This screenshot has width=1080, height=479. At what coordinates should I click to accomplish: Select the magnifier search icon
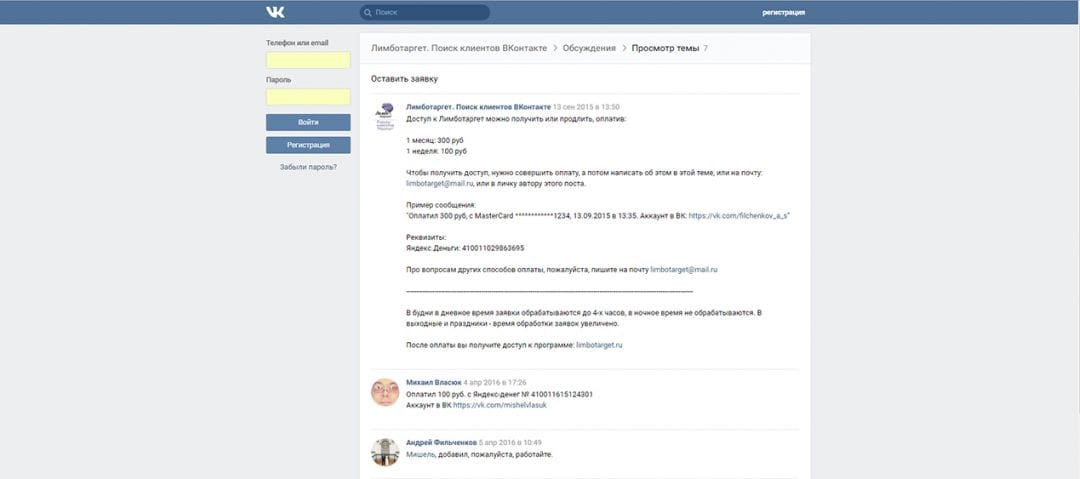[x=368, y=12]
